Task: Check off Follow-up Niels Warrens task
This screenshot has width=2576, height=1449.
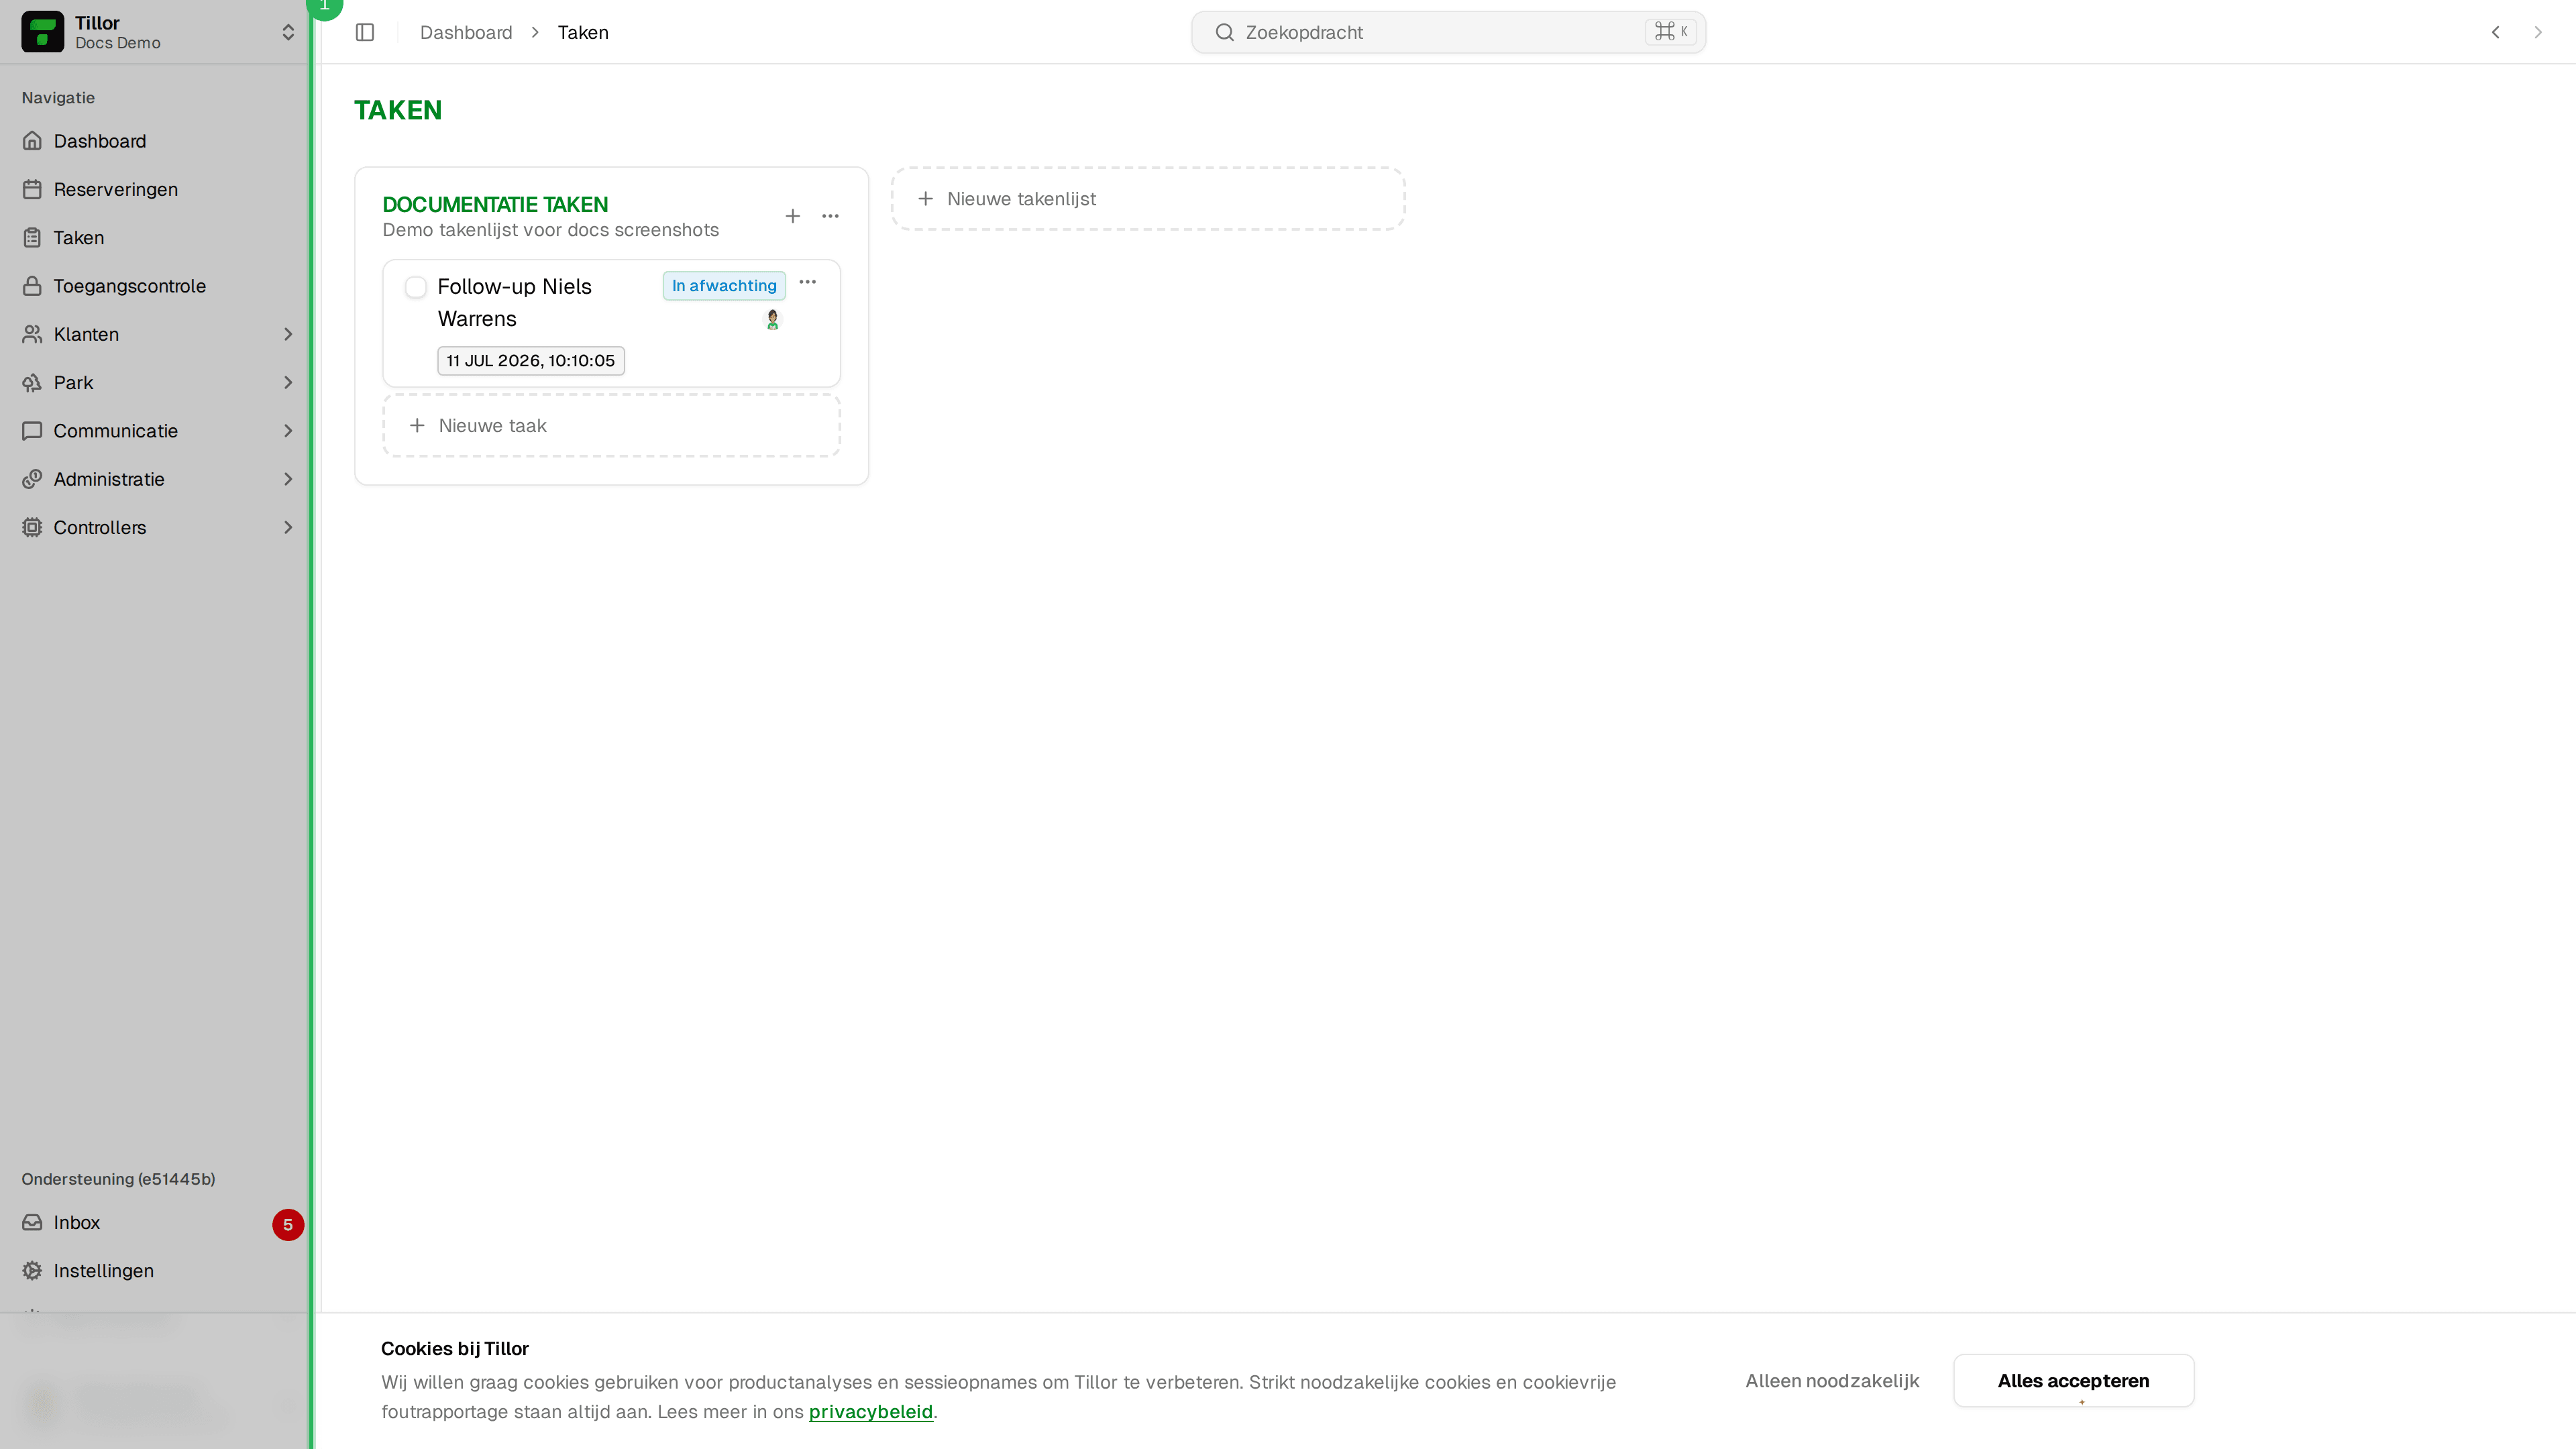Action: click(416, 288)
